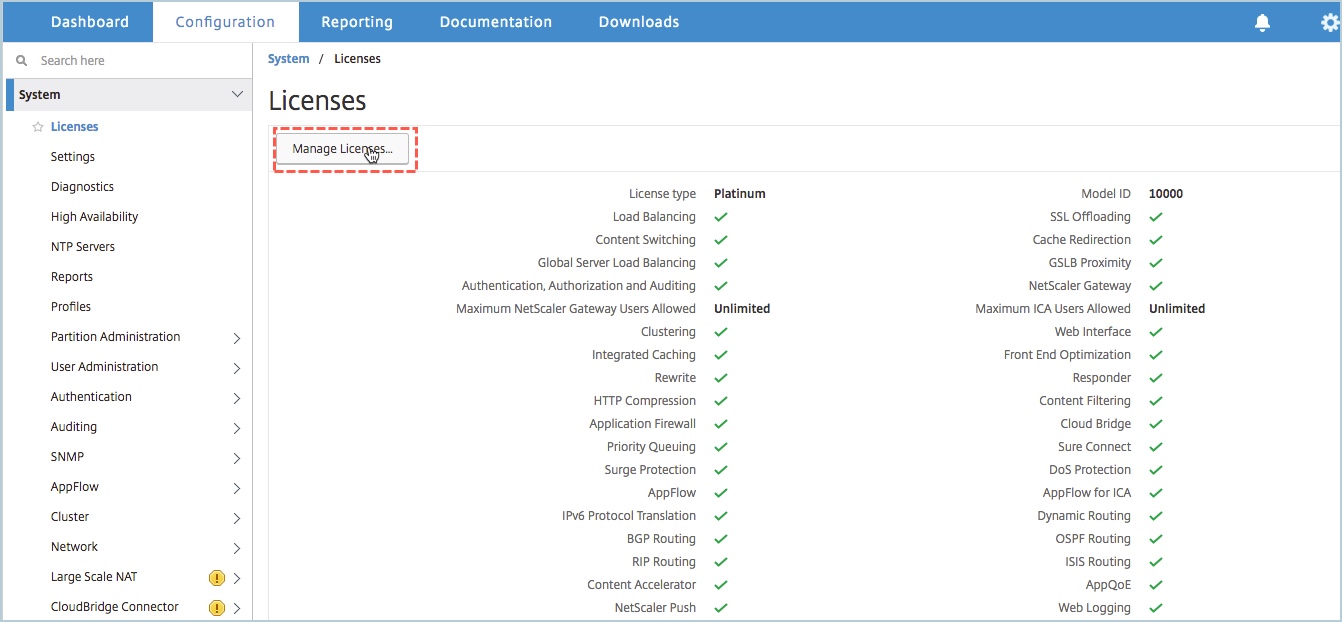1342x622 pixels.
Task: Click the search magnifier icon
Action: pyautogui.click(x=22, y=61)
